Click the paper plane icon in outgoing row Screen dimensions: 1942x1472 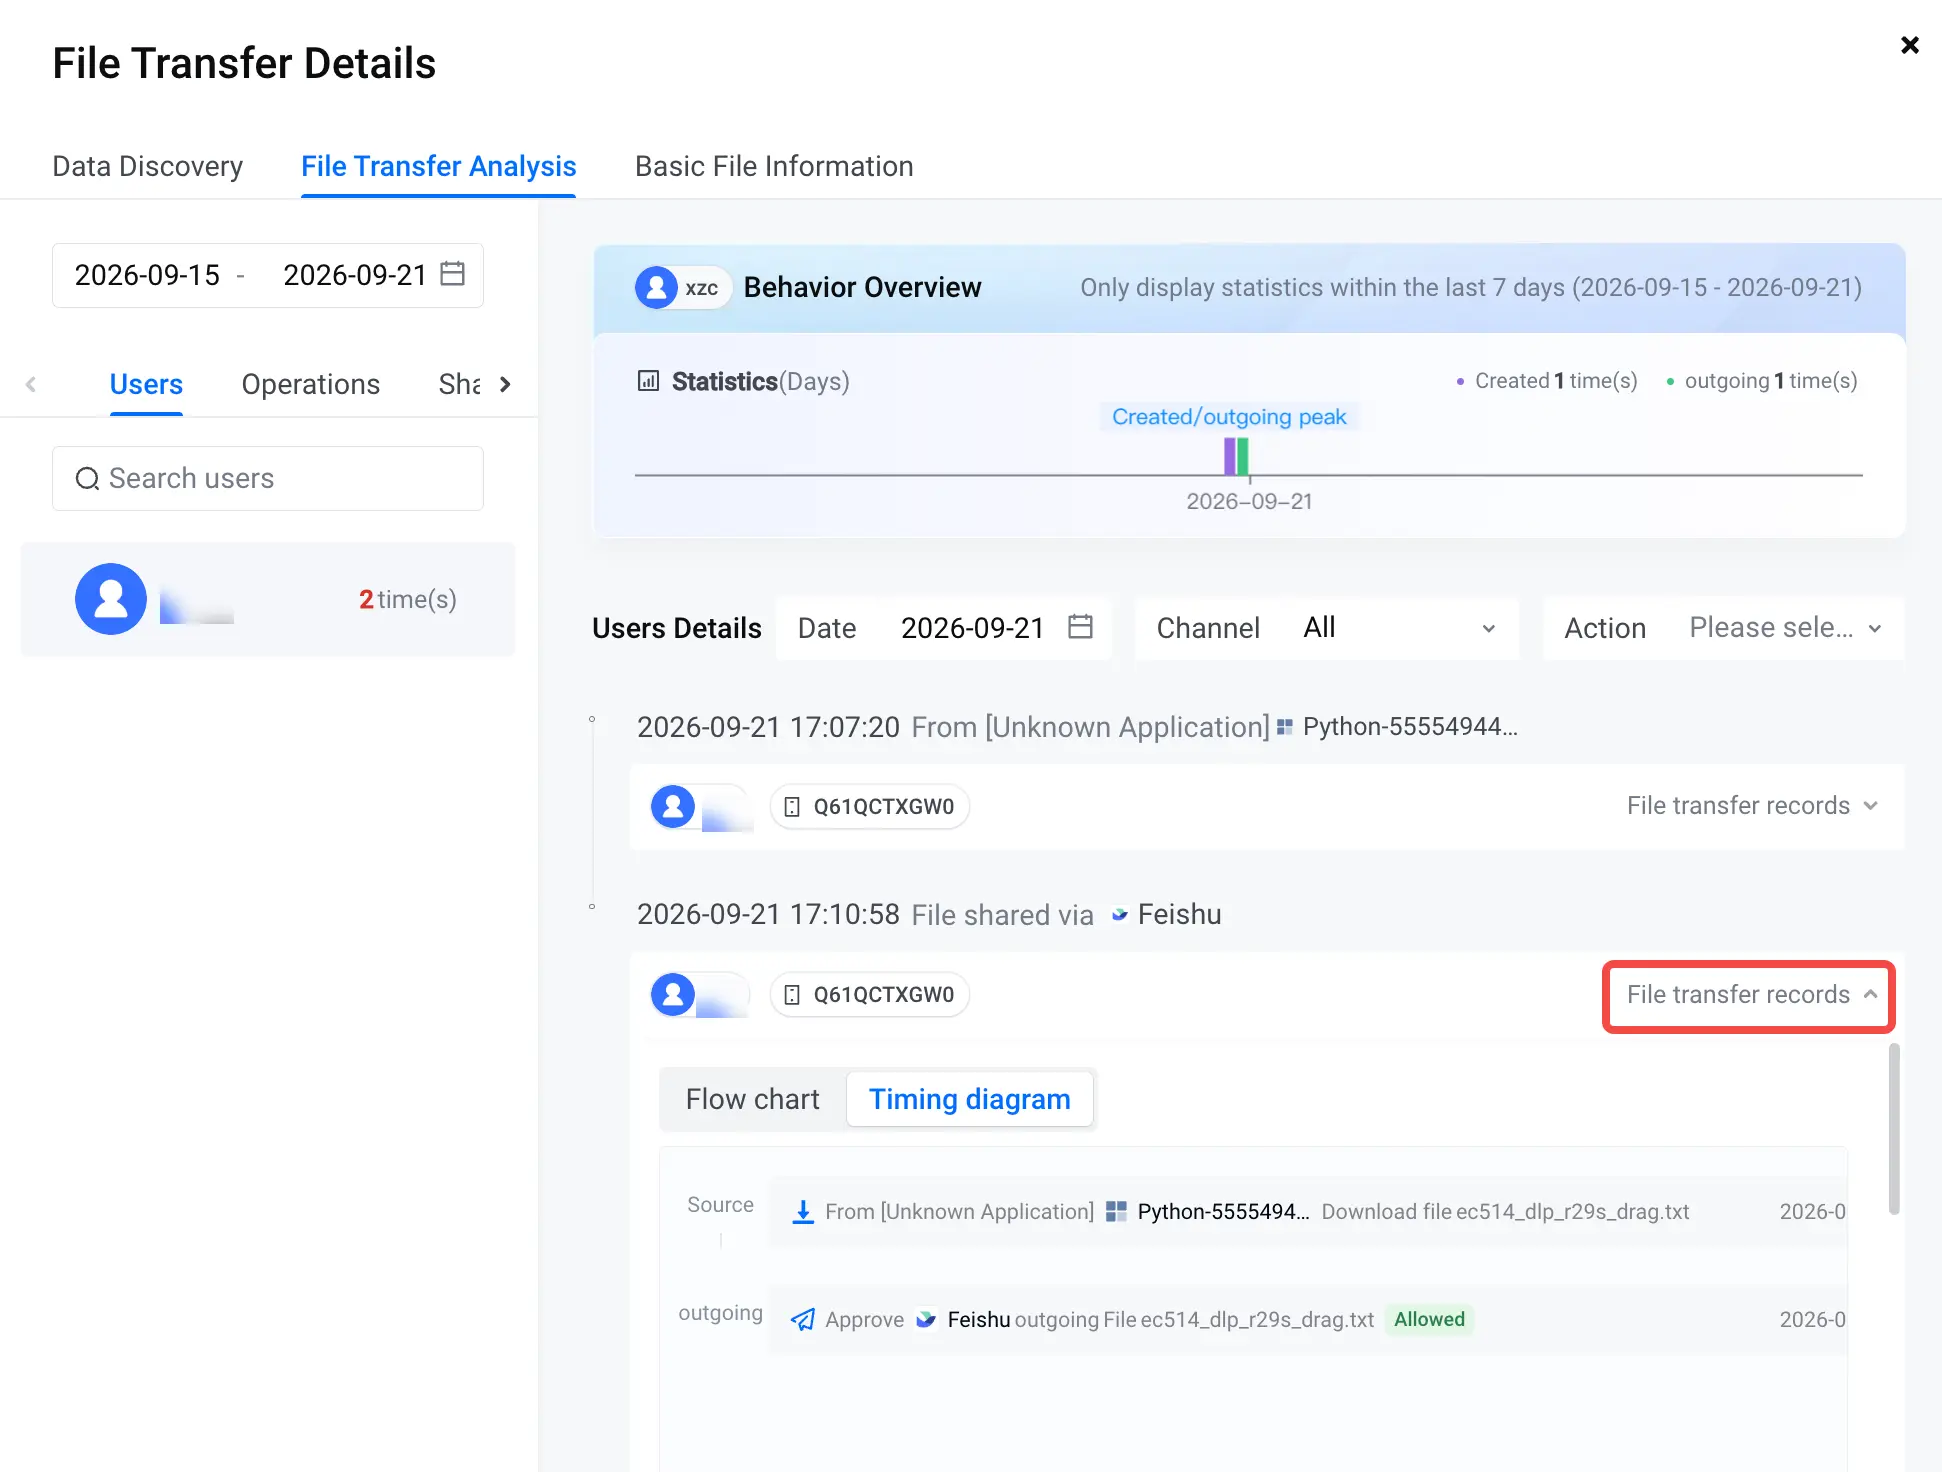[x=803, y=1320]
